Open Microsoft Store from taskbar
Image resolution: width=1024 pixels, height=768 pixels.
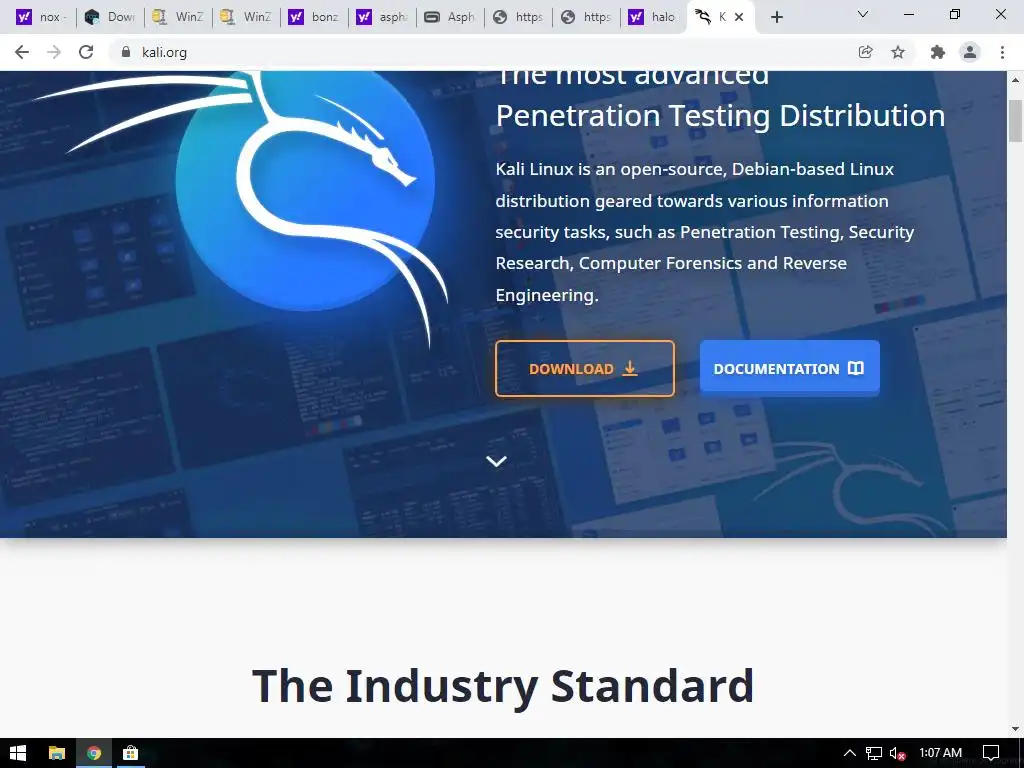click(131, 753)
